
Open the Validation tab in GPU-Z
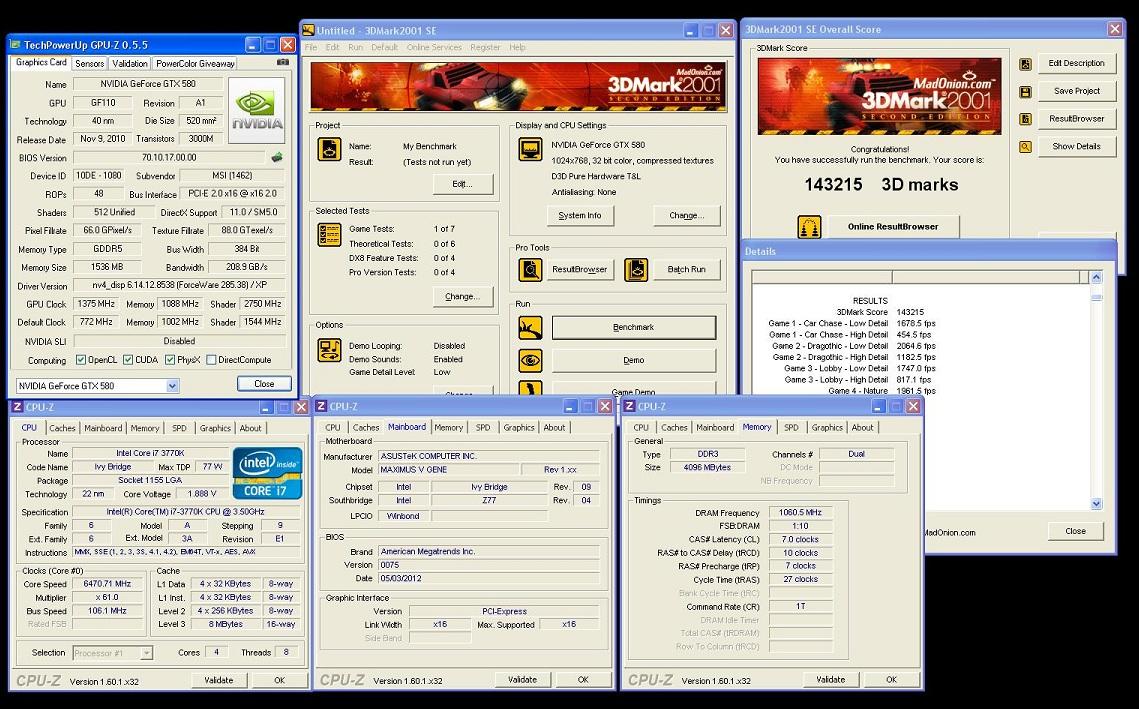click(130, 64)
